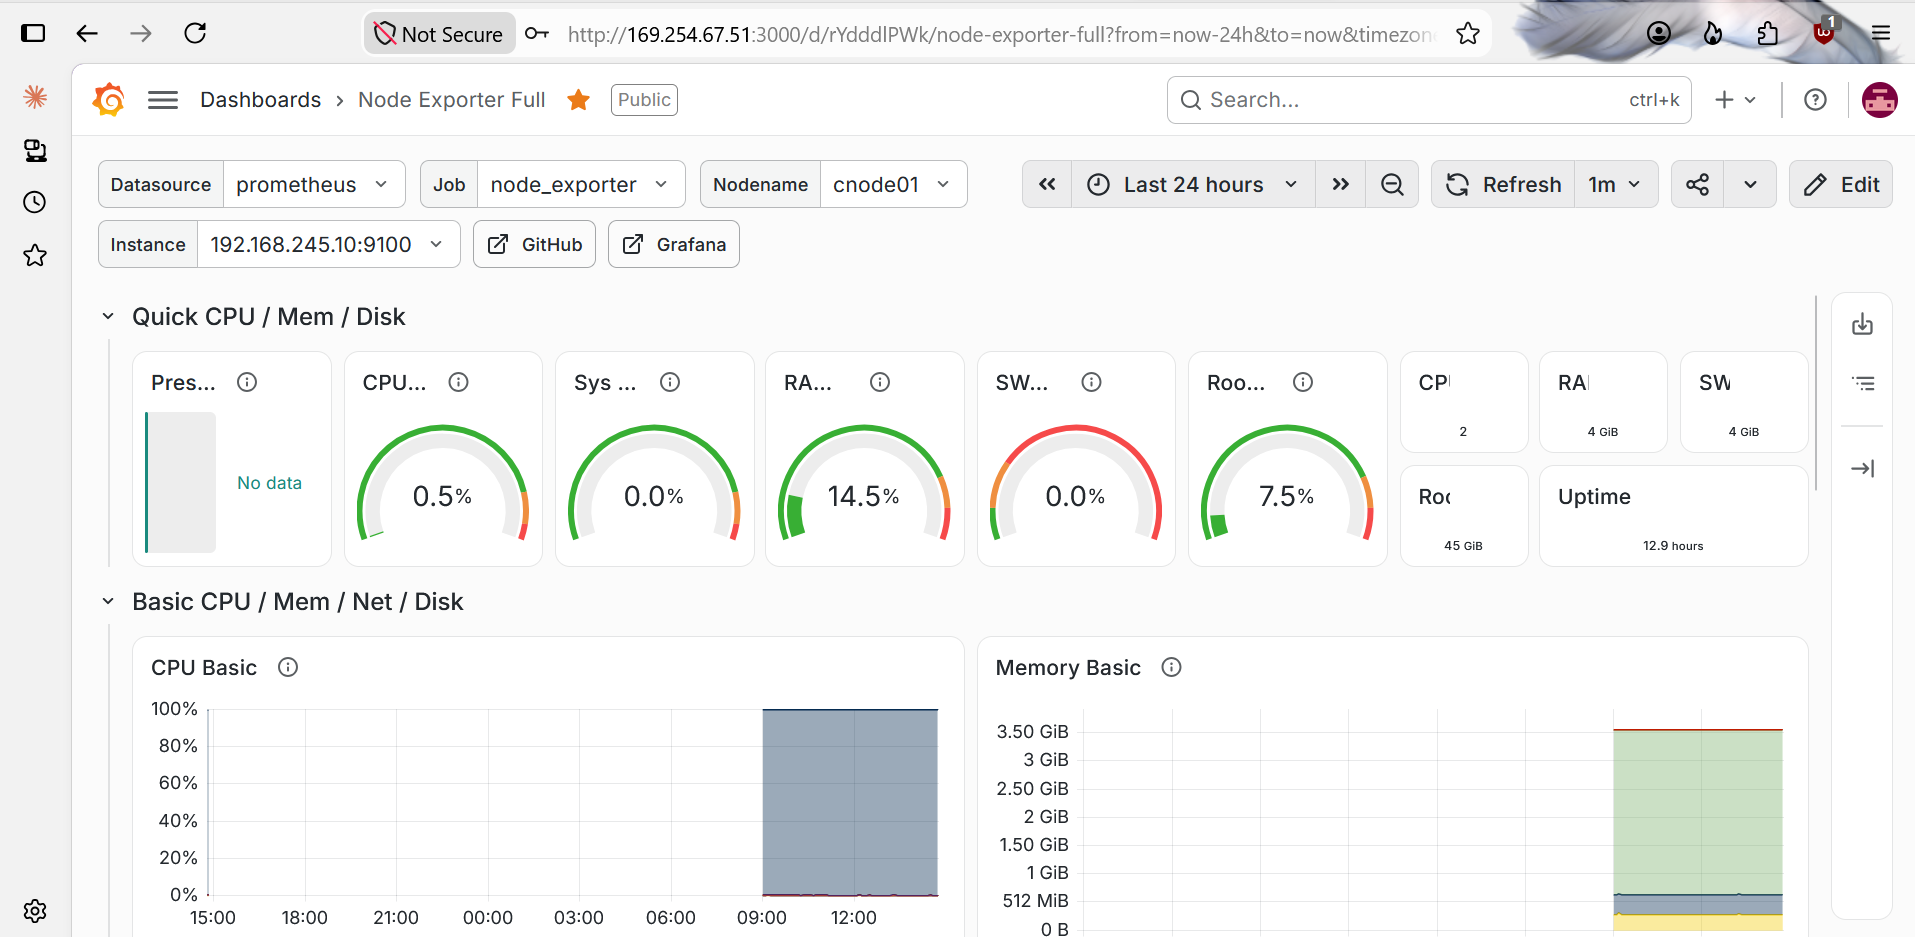
Task: Show info for the CPU Busy panel
Action: coord(458,382)
